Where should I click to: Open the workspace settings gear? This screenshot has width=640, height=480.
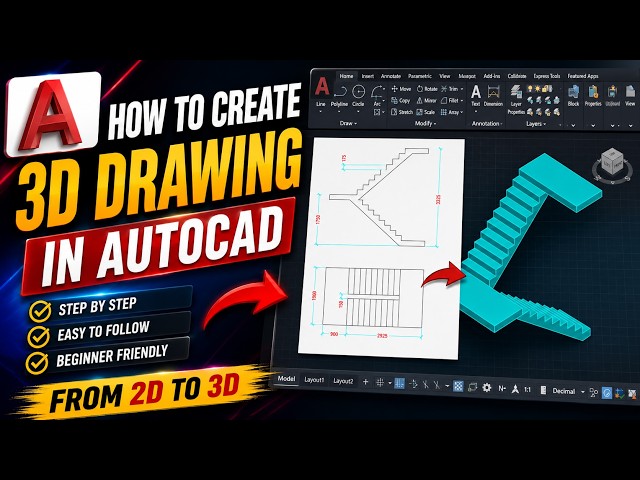pos(487,387)
